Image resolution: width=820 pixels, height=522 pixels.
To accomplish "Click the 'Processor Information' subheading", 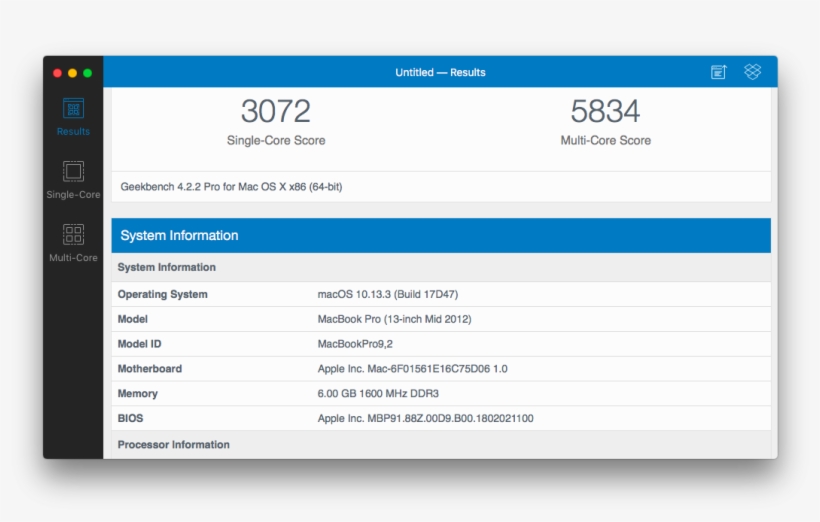I will [174, 445].
